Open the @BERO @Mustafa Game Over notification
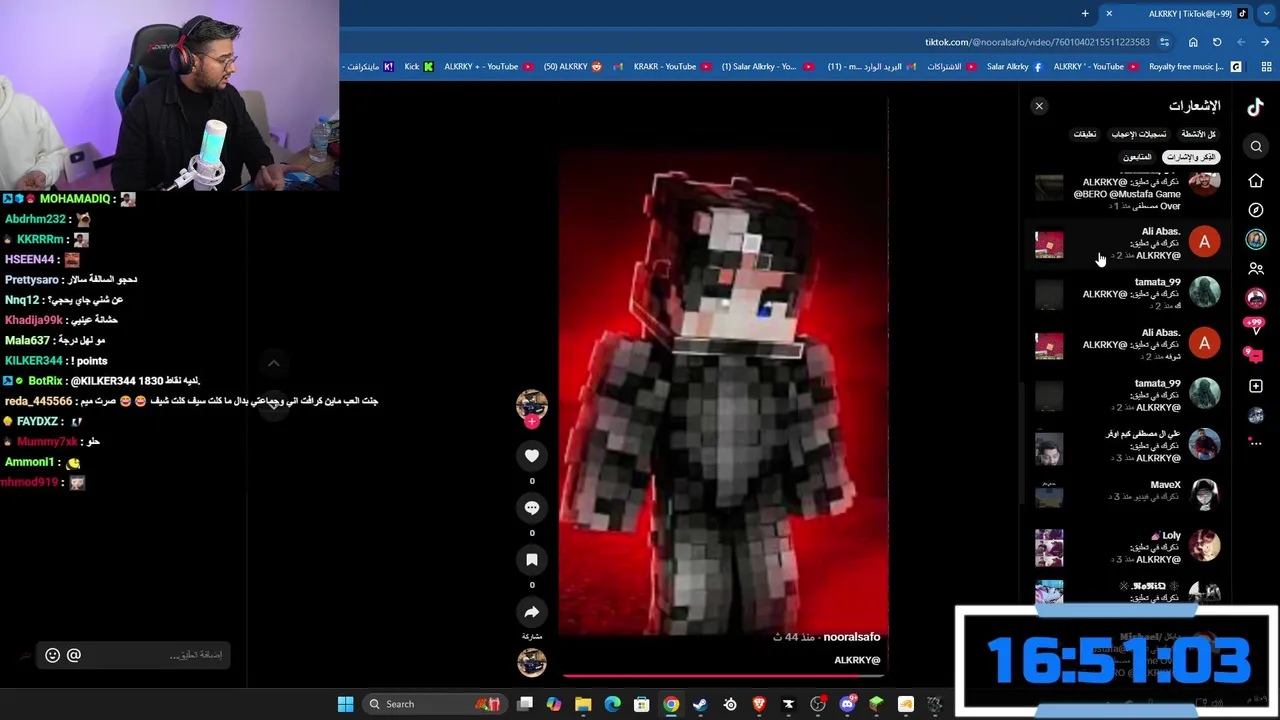Screen dimensions: 1280x720 (1128, 192)
